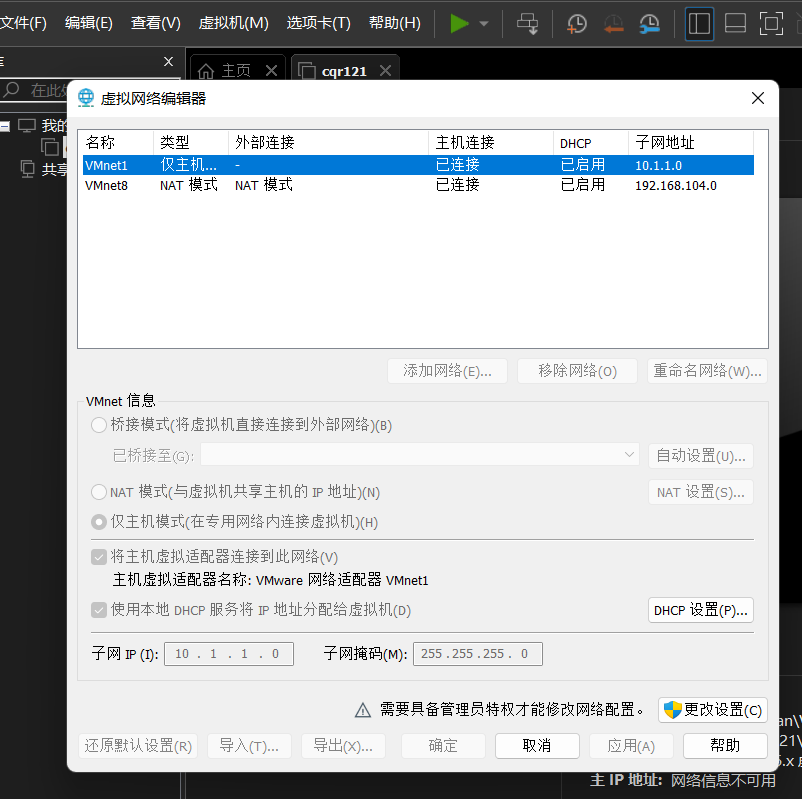Click the 帮助 button in dialog

tap(725, 746)
